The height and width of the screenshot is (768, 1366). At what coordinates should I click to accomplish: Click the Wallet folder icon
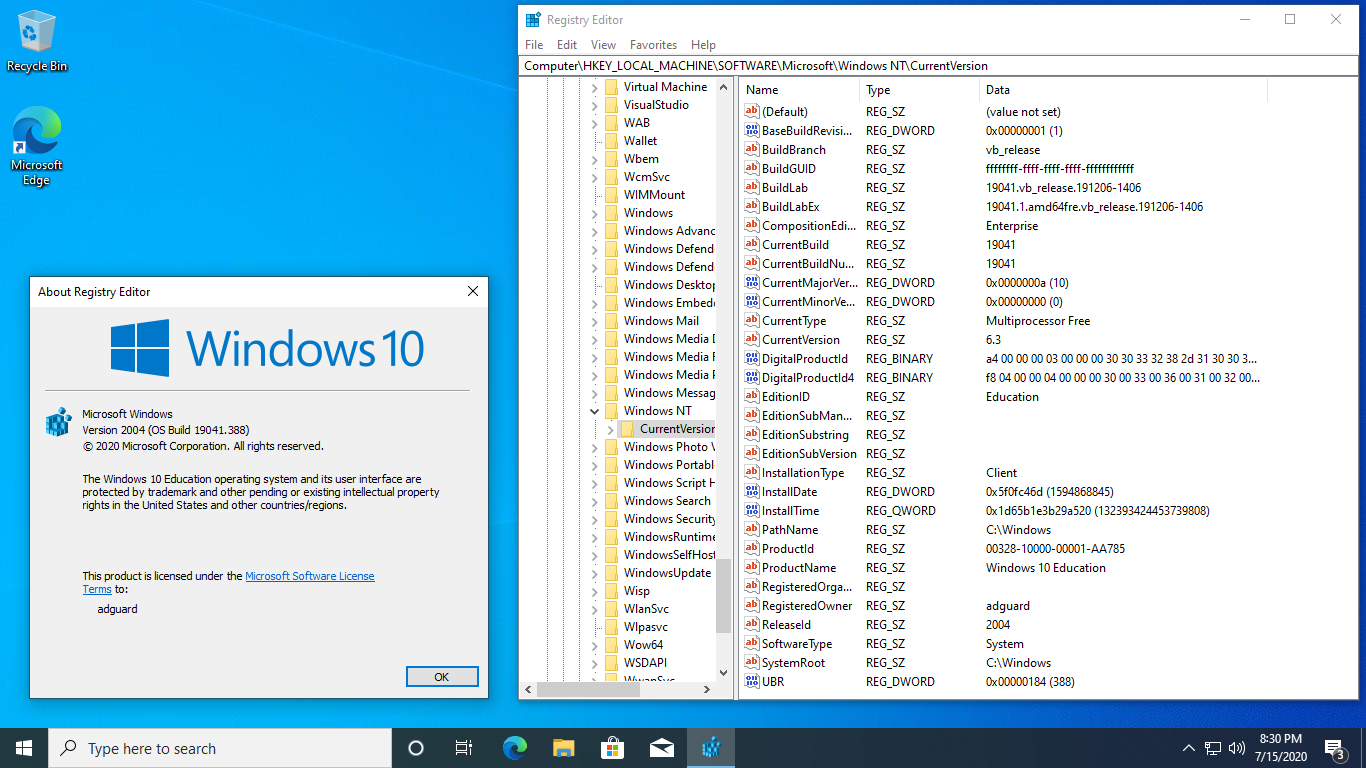coord(611,141)
